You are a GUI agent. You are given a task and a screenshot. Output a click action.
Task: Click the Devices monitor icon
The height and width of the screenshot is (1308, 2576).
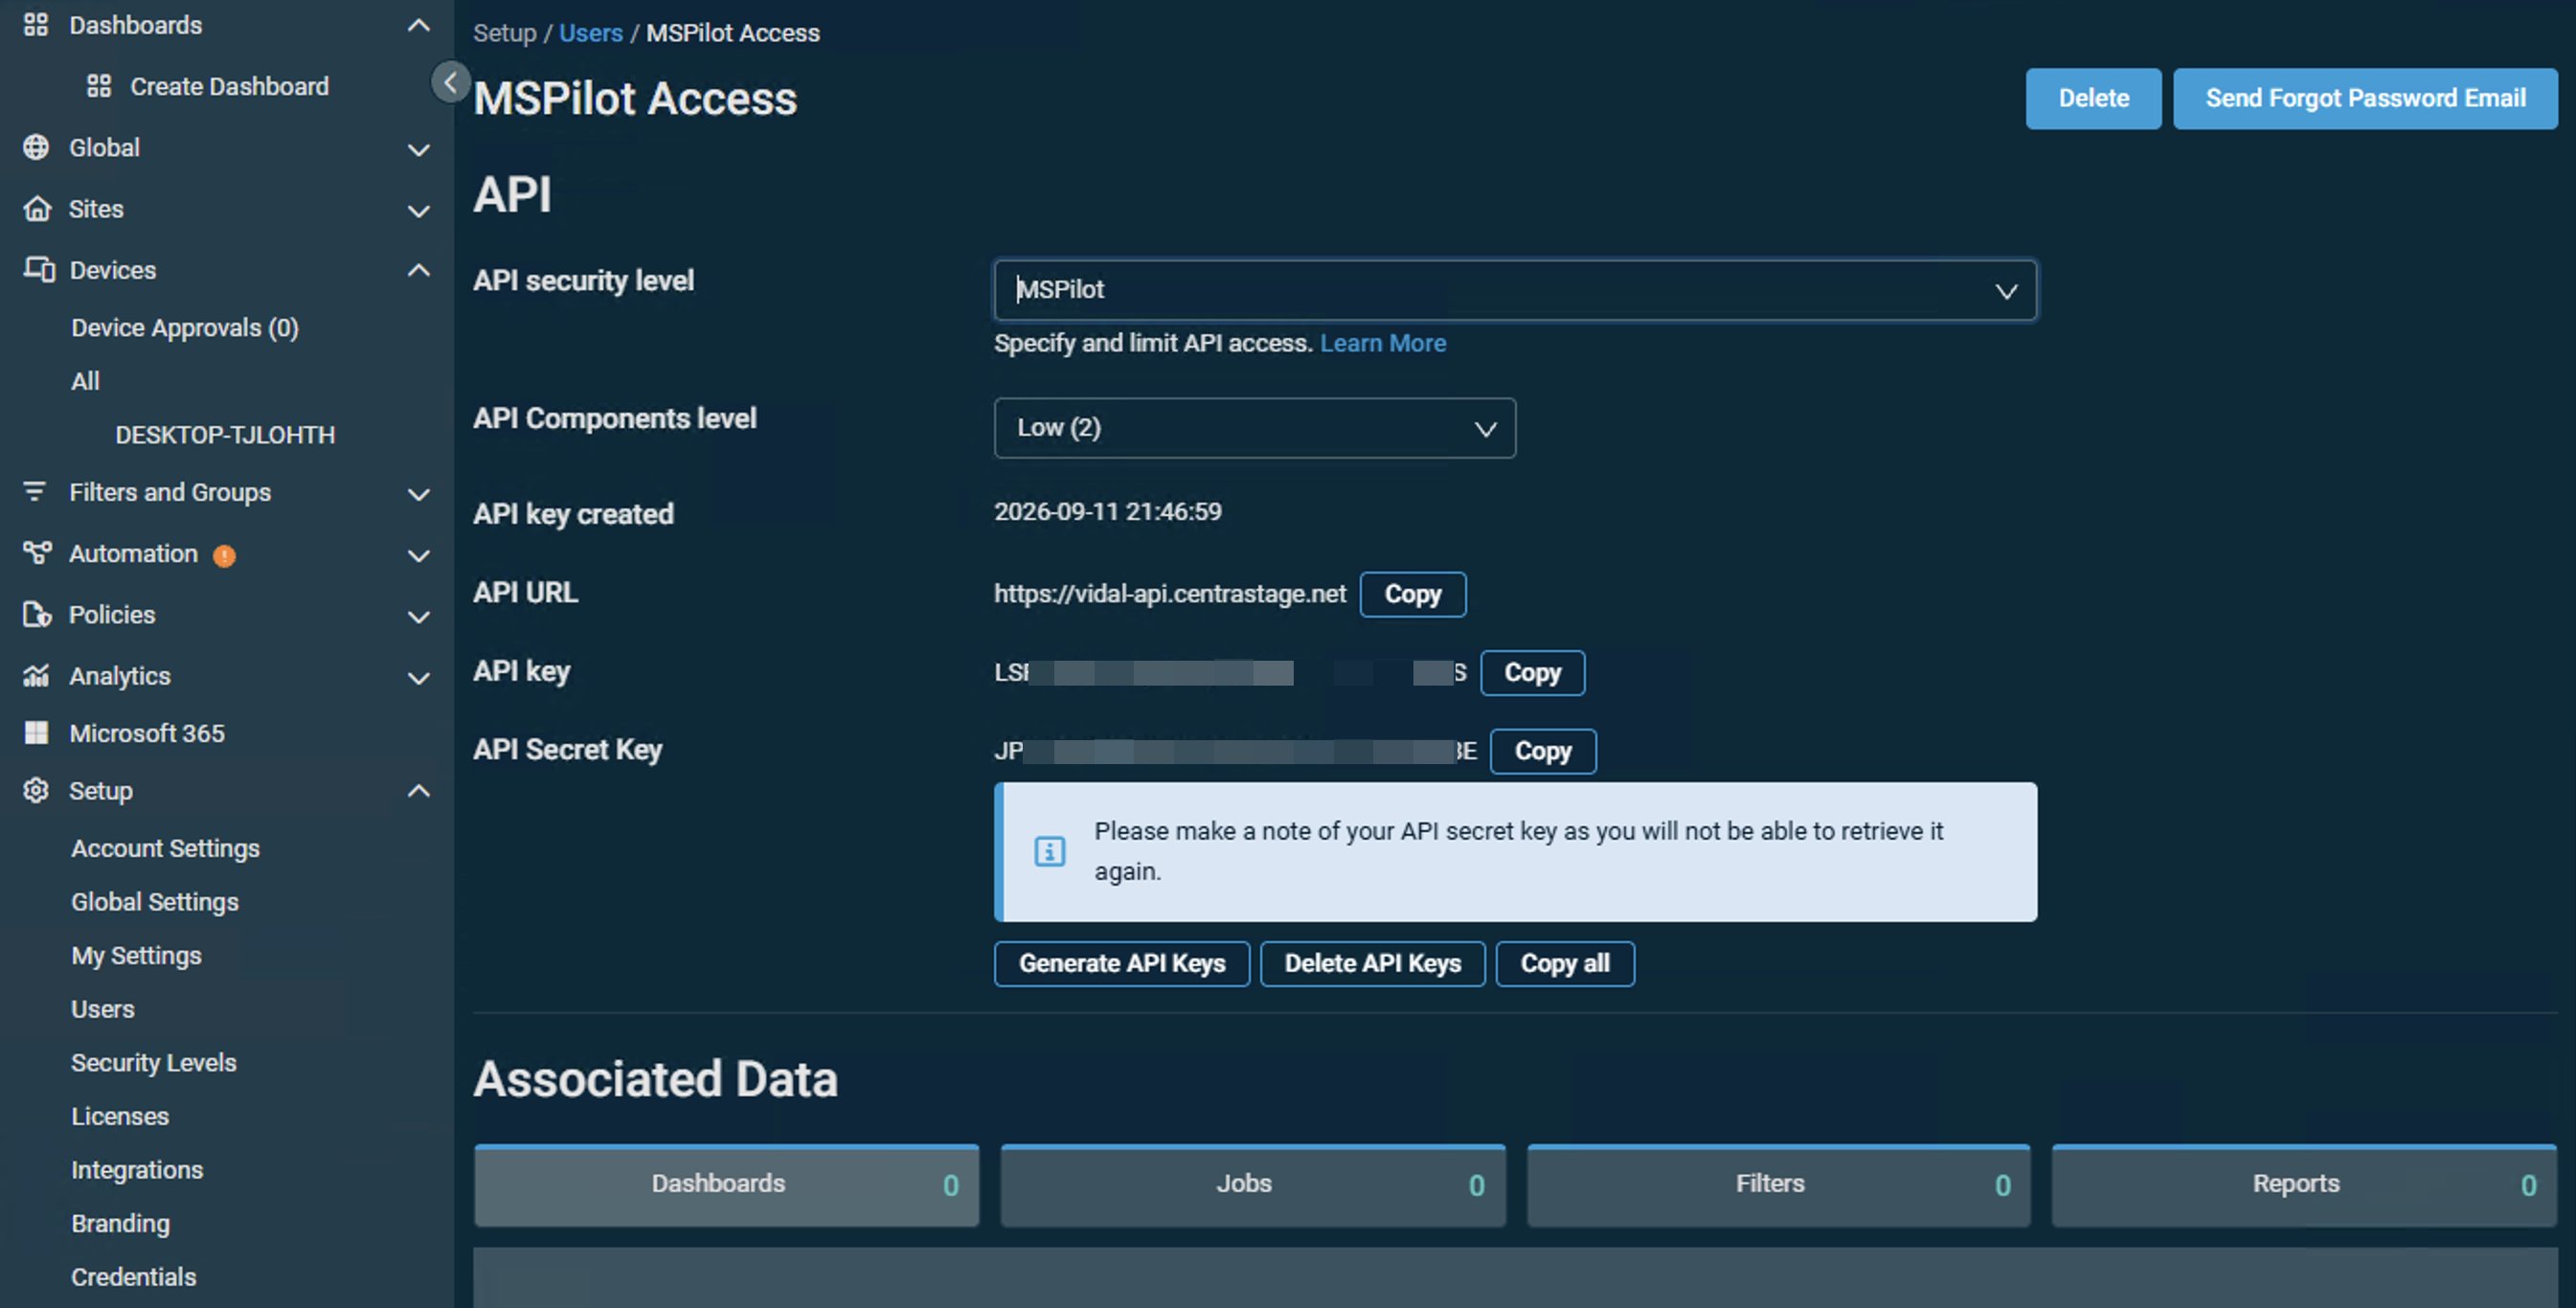[x=38, y=269]
